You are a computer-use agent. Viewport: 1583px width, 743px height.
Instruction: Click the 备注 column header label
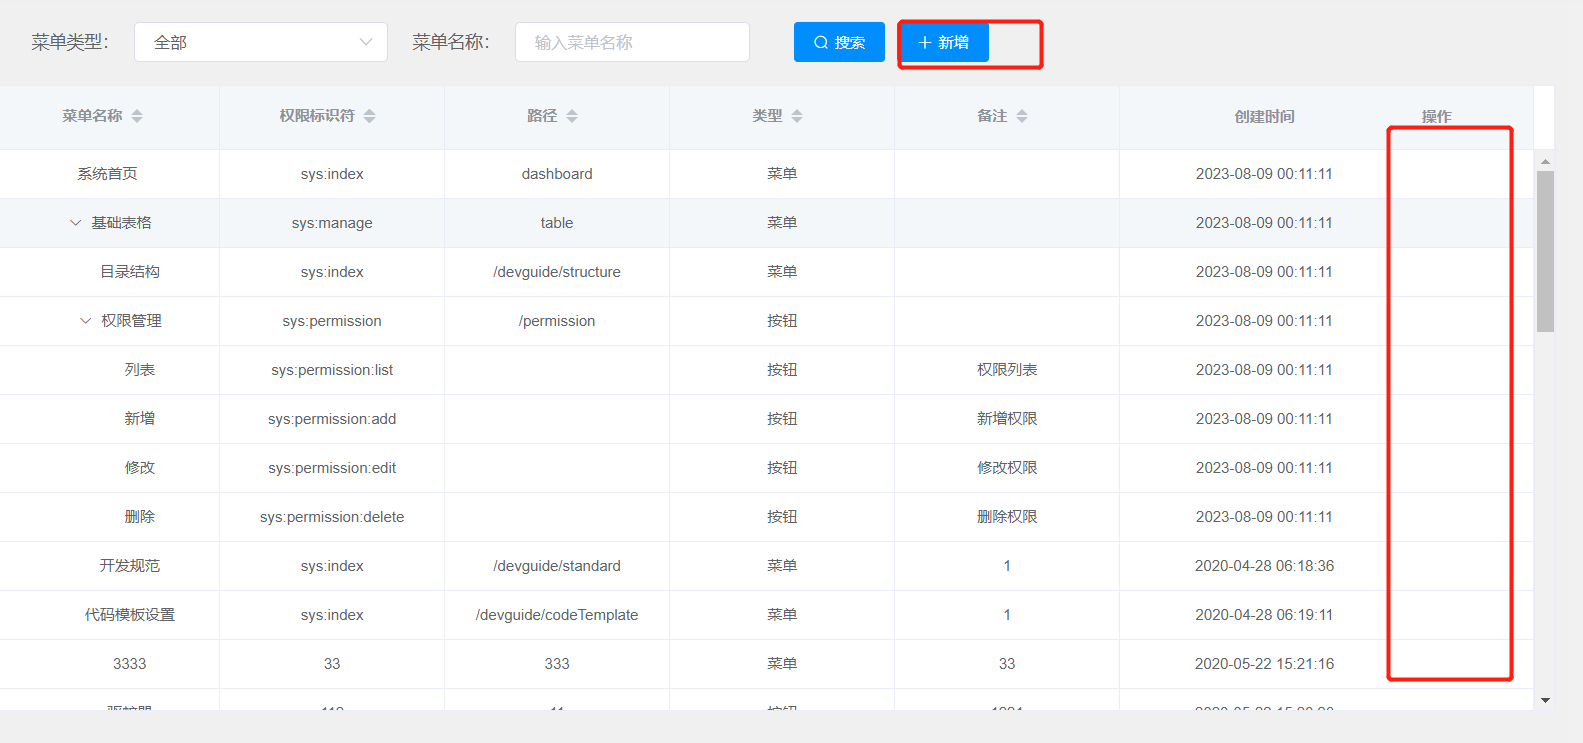(992, 116)
